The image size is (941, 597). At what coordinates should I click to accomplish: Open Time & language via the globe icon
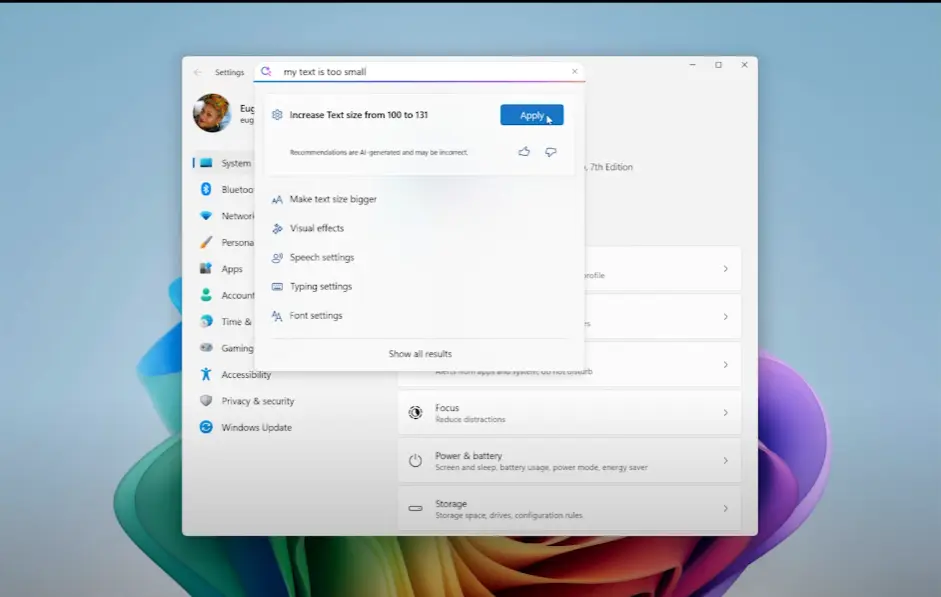coord(206,321)
